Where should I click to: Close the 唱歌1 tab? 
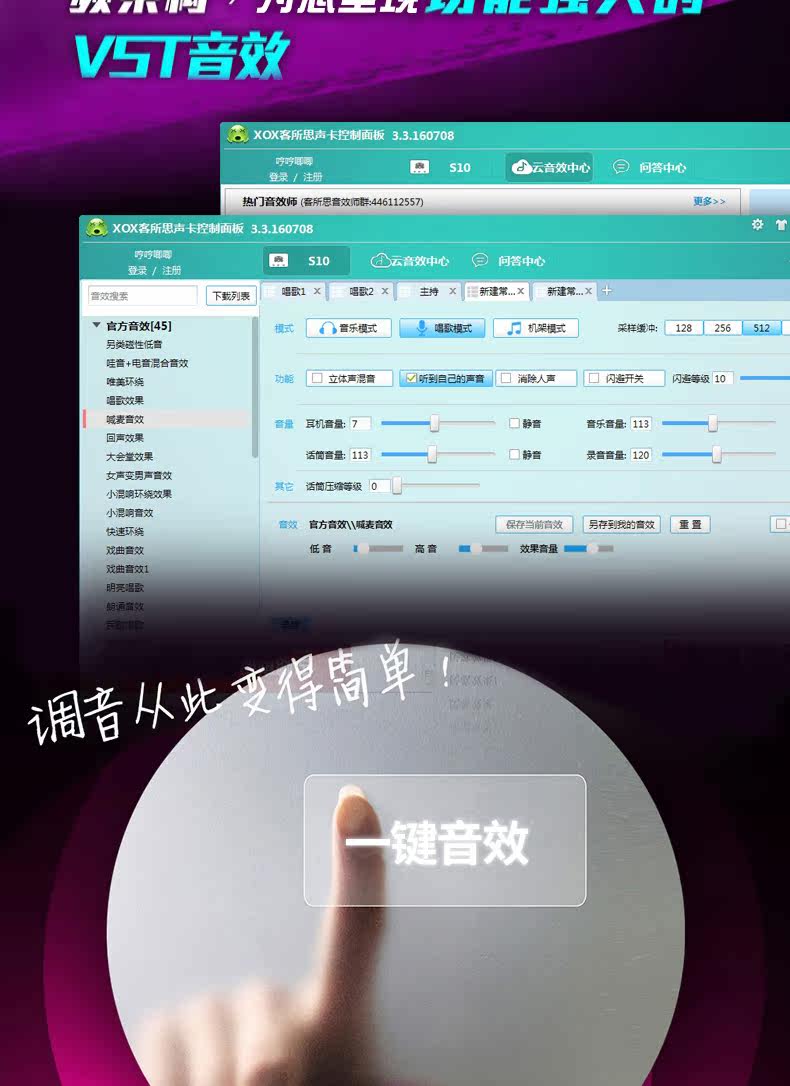317,292
